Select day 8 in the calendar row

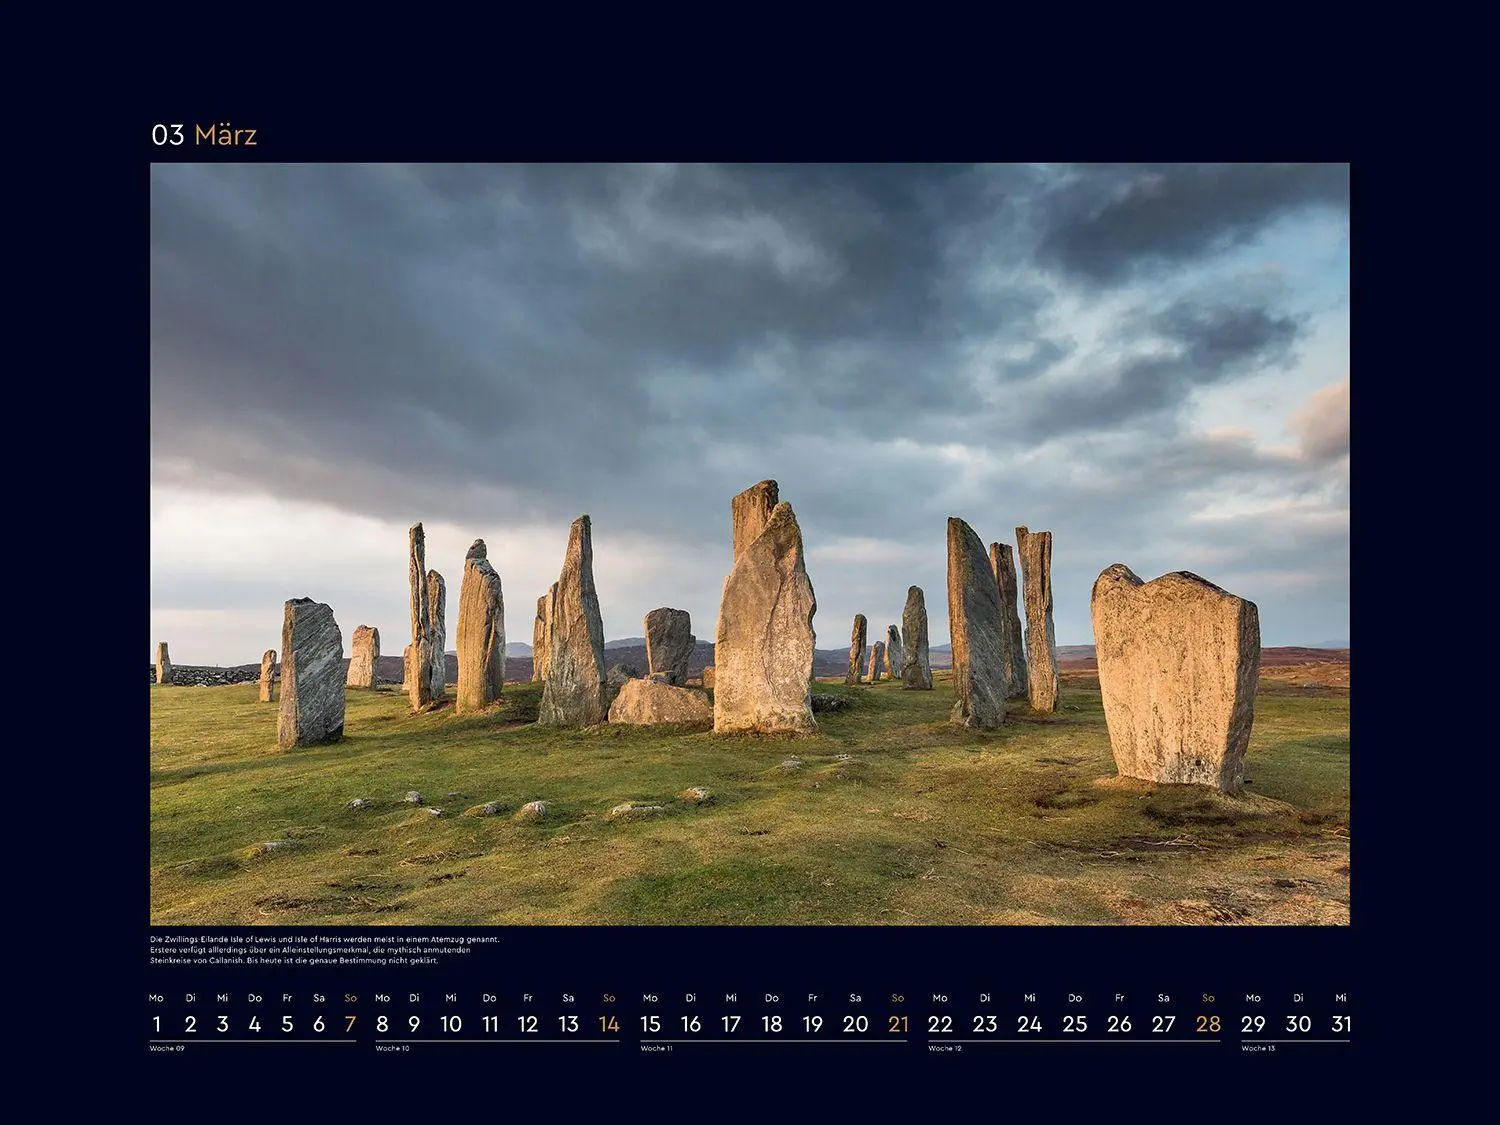382,1024
